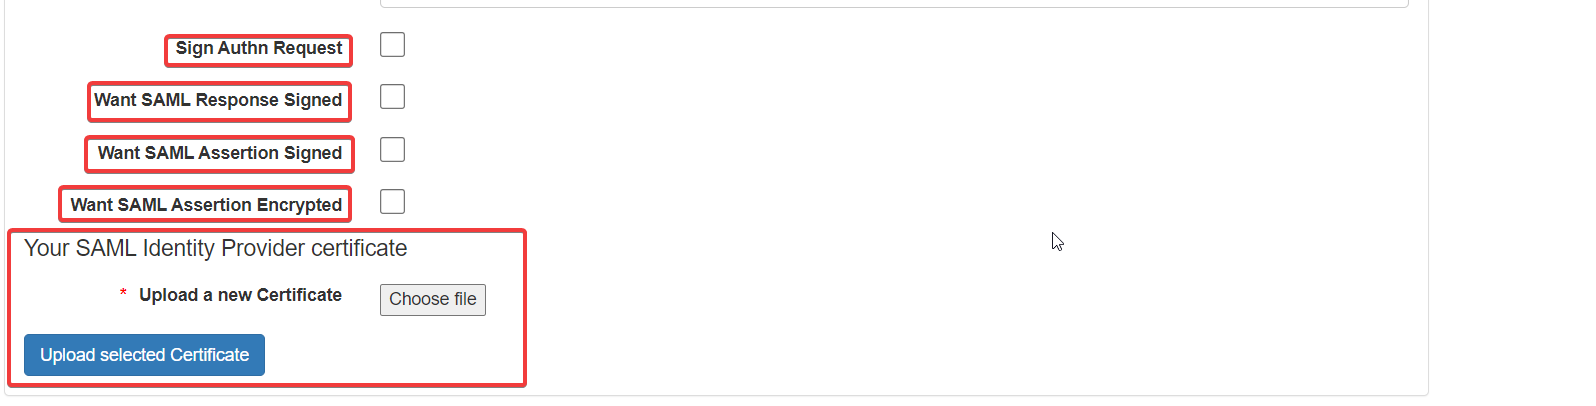The image size is (1596, 406).
Task: Click the Your SAML Identity Provider certificate heading
Action: [x=215, y=248]
